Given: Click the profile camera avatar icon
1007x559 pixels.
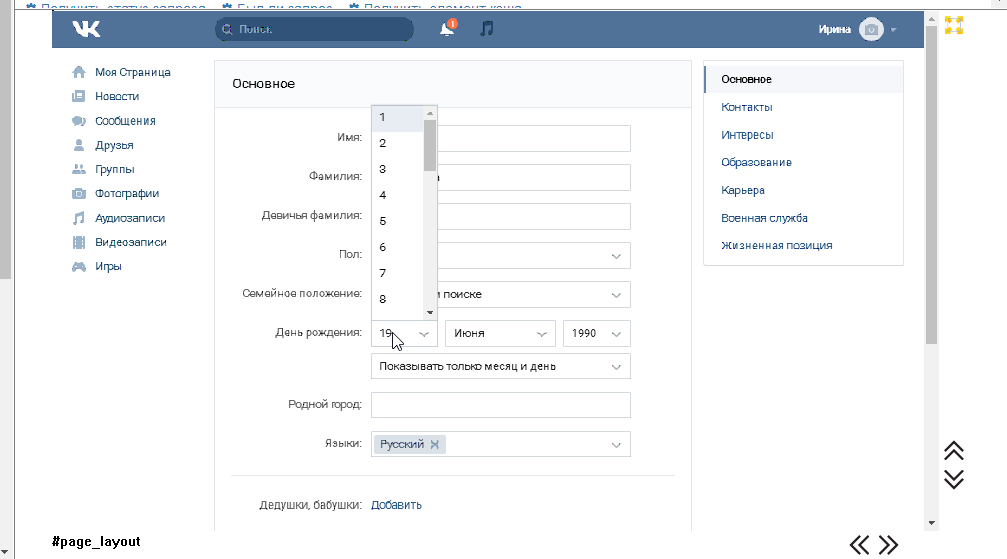Looking at the screenshot, I should (x=872, y=30).
